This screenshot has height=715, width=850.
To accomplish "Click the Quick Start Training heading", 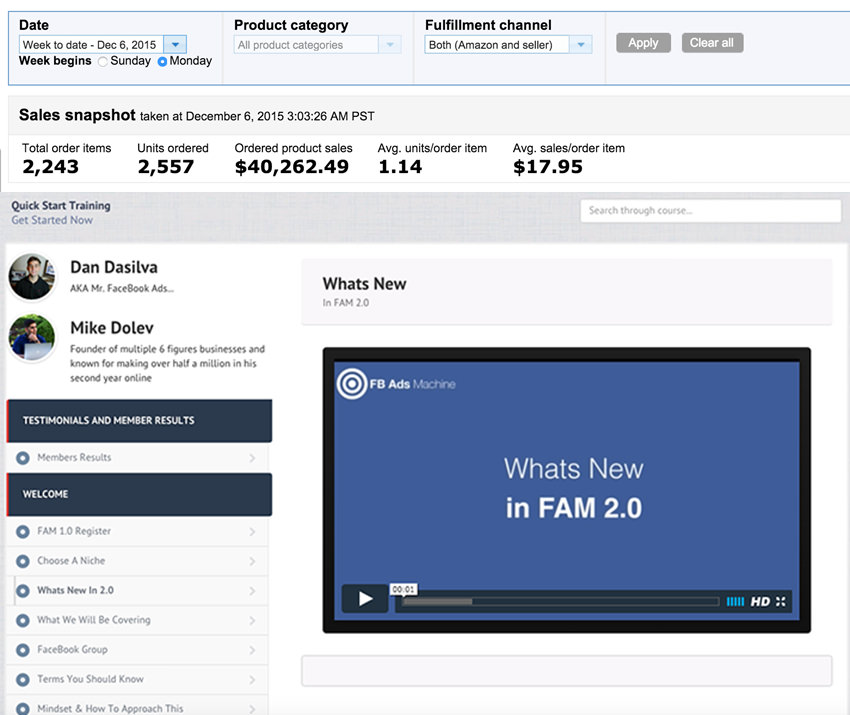I will (61, 205).
